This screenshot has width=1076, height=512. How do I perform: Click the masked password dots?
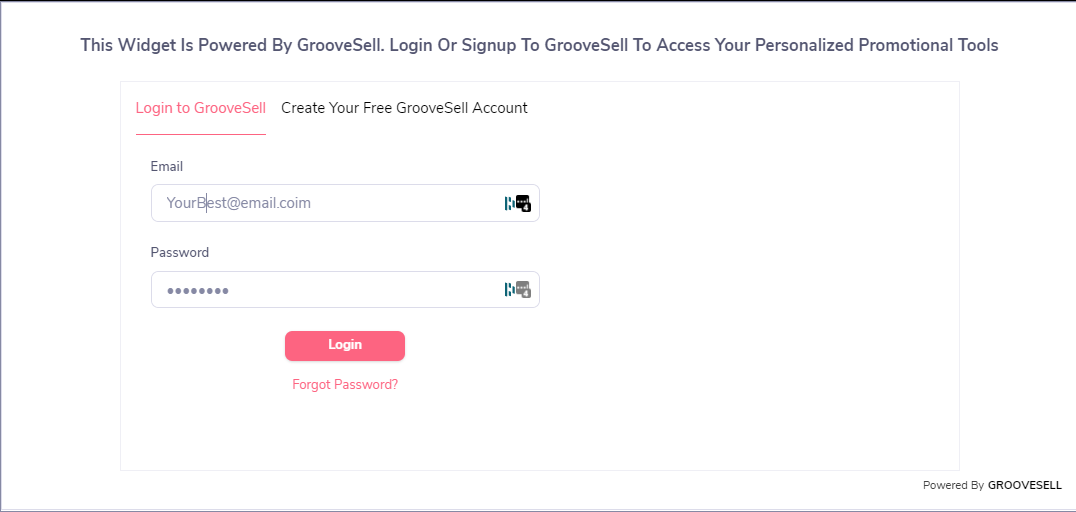tap(198, 290)
